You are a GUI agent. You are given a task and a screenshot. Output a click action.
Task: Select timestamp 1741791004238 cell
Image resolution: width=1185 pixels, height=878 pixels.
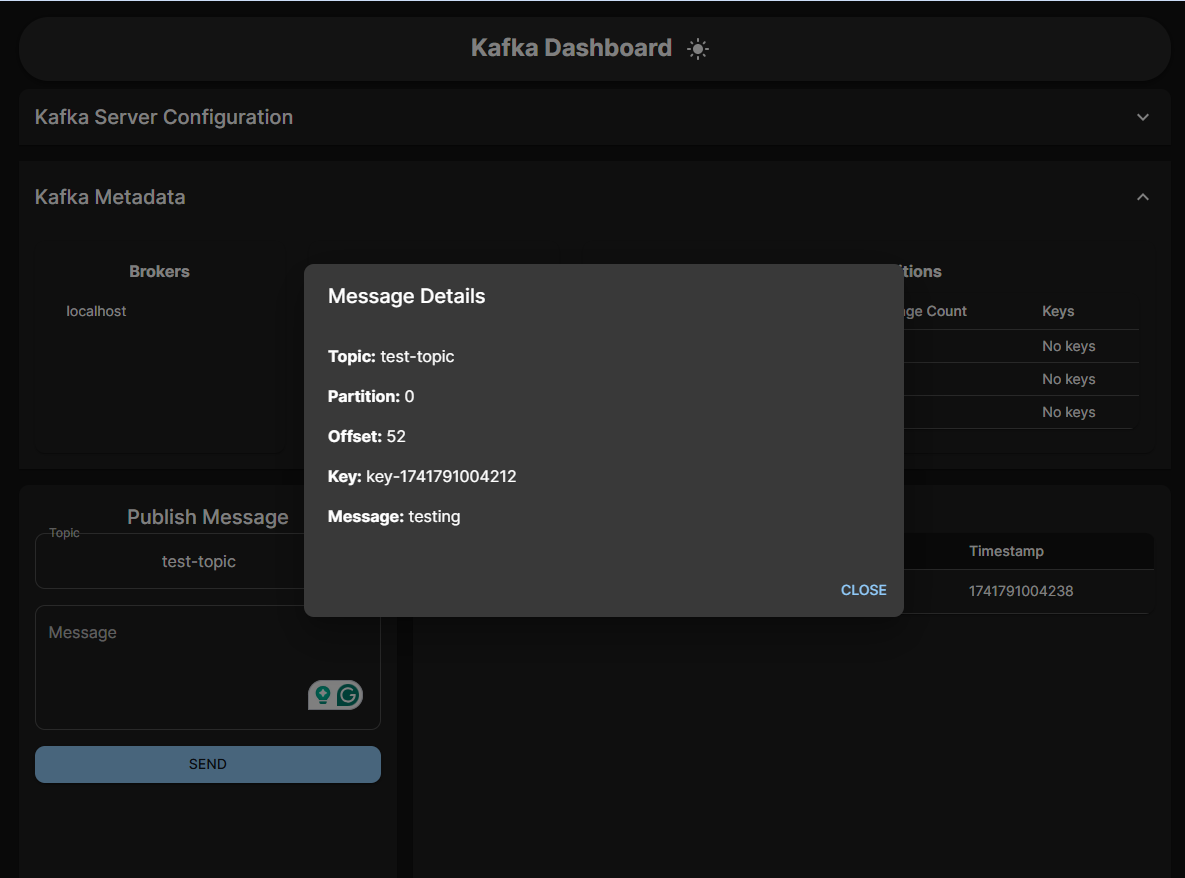[1020, 591]
